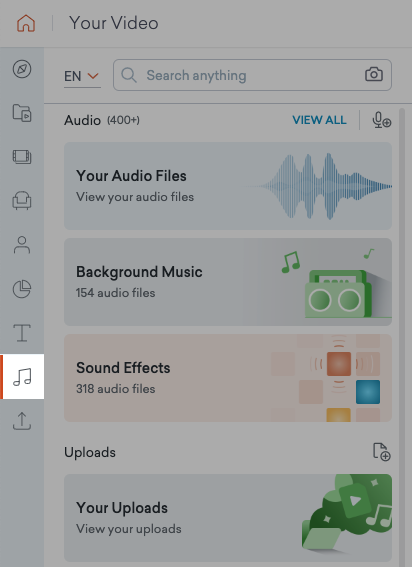Open the compass explore sidebar icon

tap(22, 69)
